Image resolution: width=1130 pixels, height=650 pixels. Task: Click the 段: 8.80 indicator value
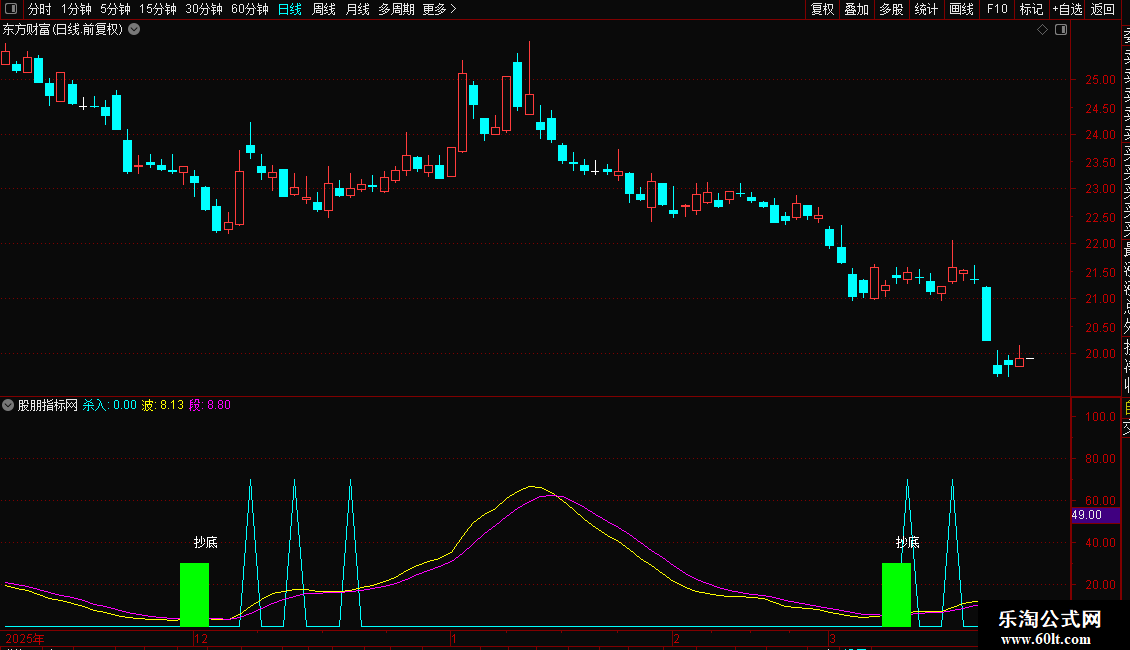(210, 405)
